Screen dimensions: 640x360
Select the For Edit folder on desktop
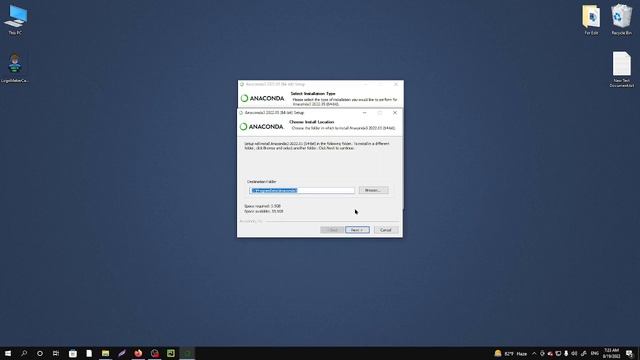(591, 20)
